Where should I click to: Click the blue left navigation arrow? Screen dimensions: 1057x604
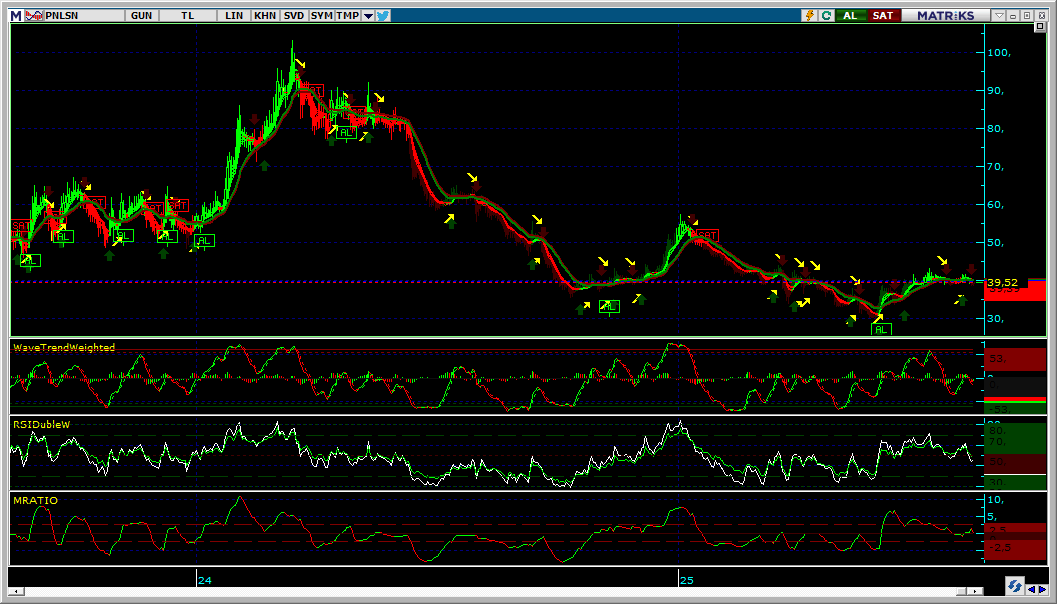(x=1031, y=590)
